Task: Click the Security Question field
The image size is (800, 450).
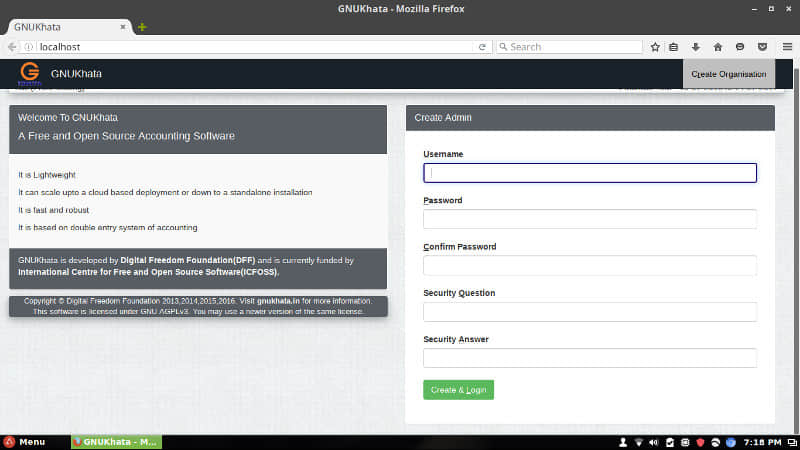Action: [x=590, y=312]
